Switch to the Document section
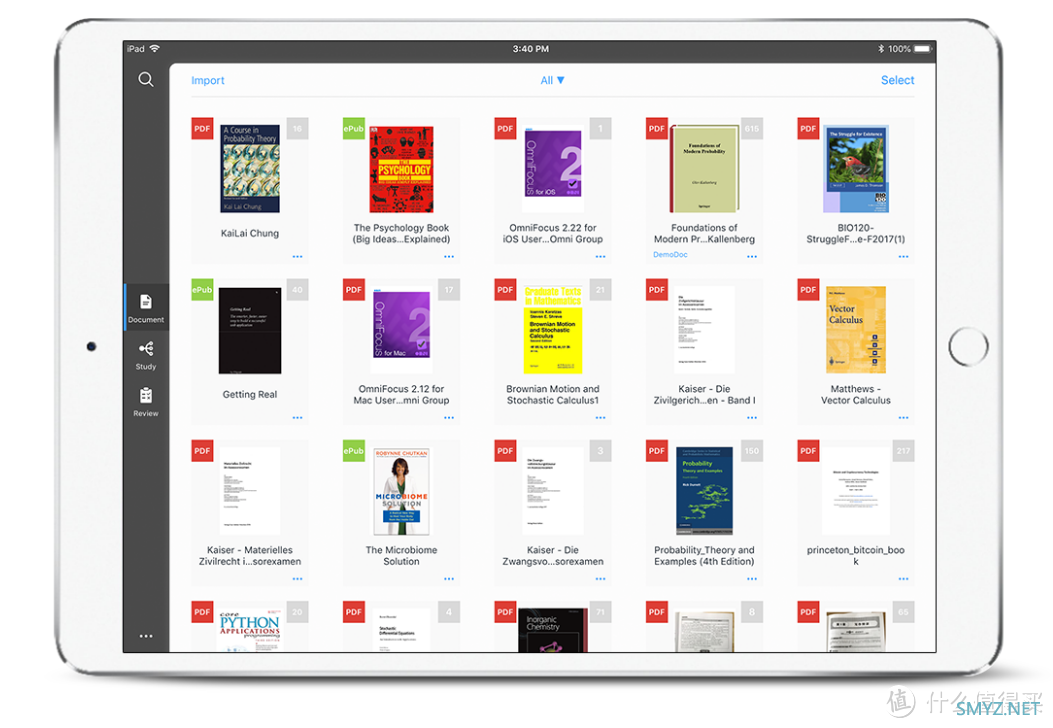 click(x=146, y=308)
